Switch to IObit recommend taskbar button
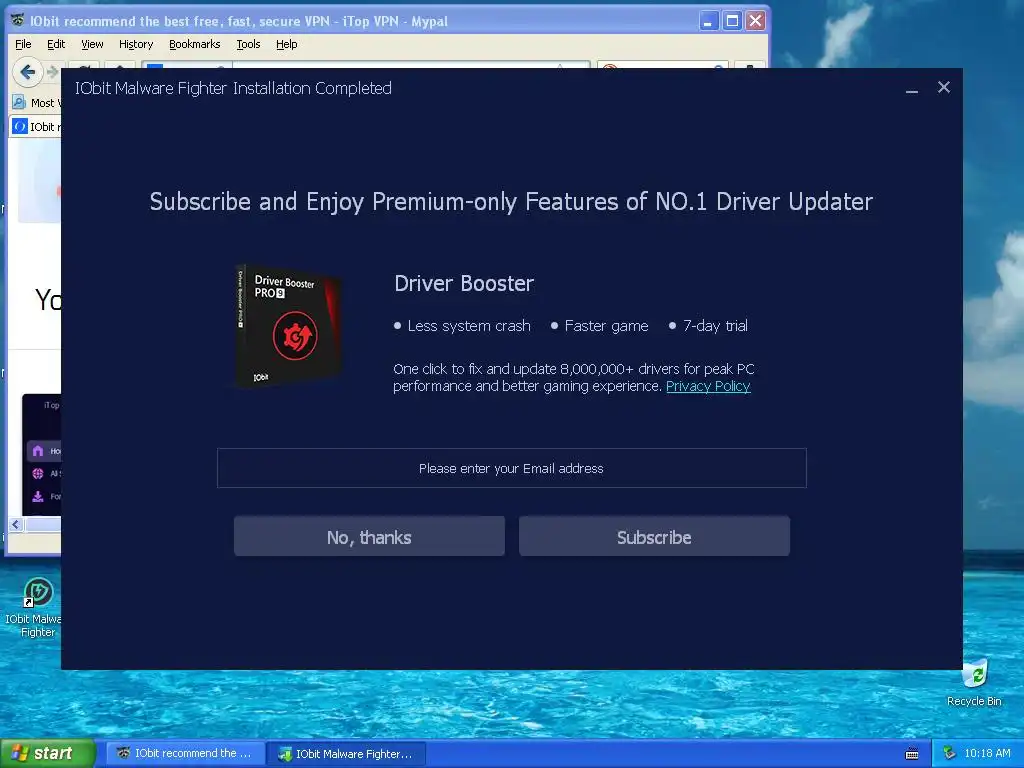 [185, 753]
